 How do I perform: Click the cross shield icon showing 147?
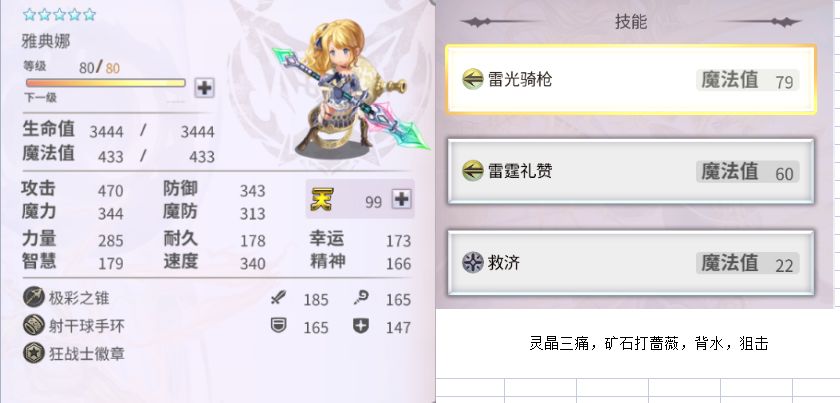click(x=361, y=325)
